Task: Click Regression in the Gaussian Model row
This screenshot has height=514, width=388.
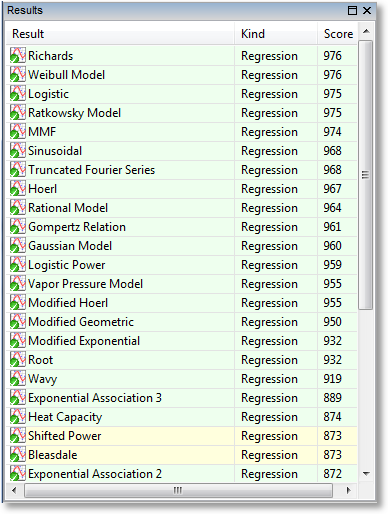Action: coord(269,246)
